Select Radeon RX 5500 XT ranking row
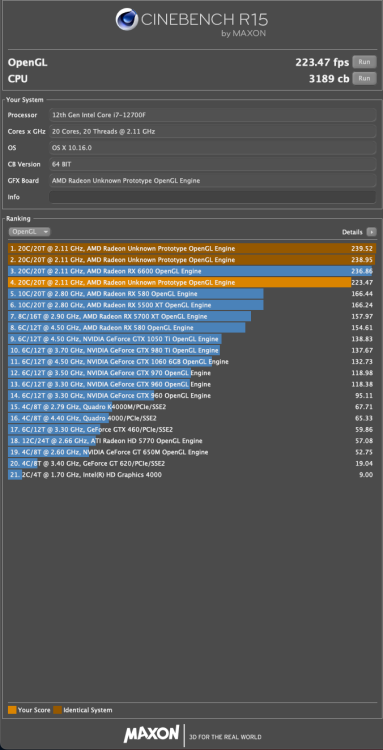 tap(192, 305)
